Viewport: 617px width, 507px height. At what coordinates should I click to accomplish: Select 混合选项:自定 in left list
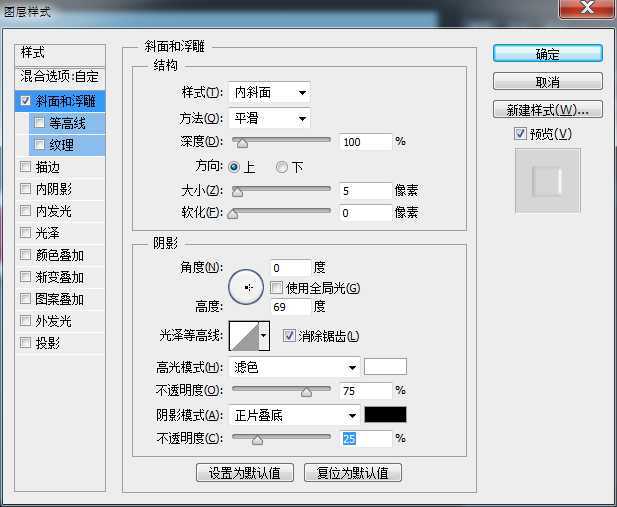pyautogui.click(x=60, y=76)
